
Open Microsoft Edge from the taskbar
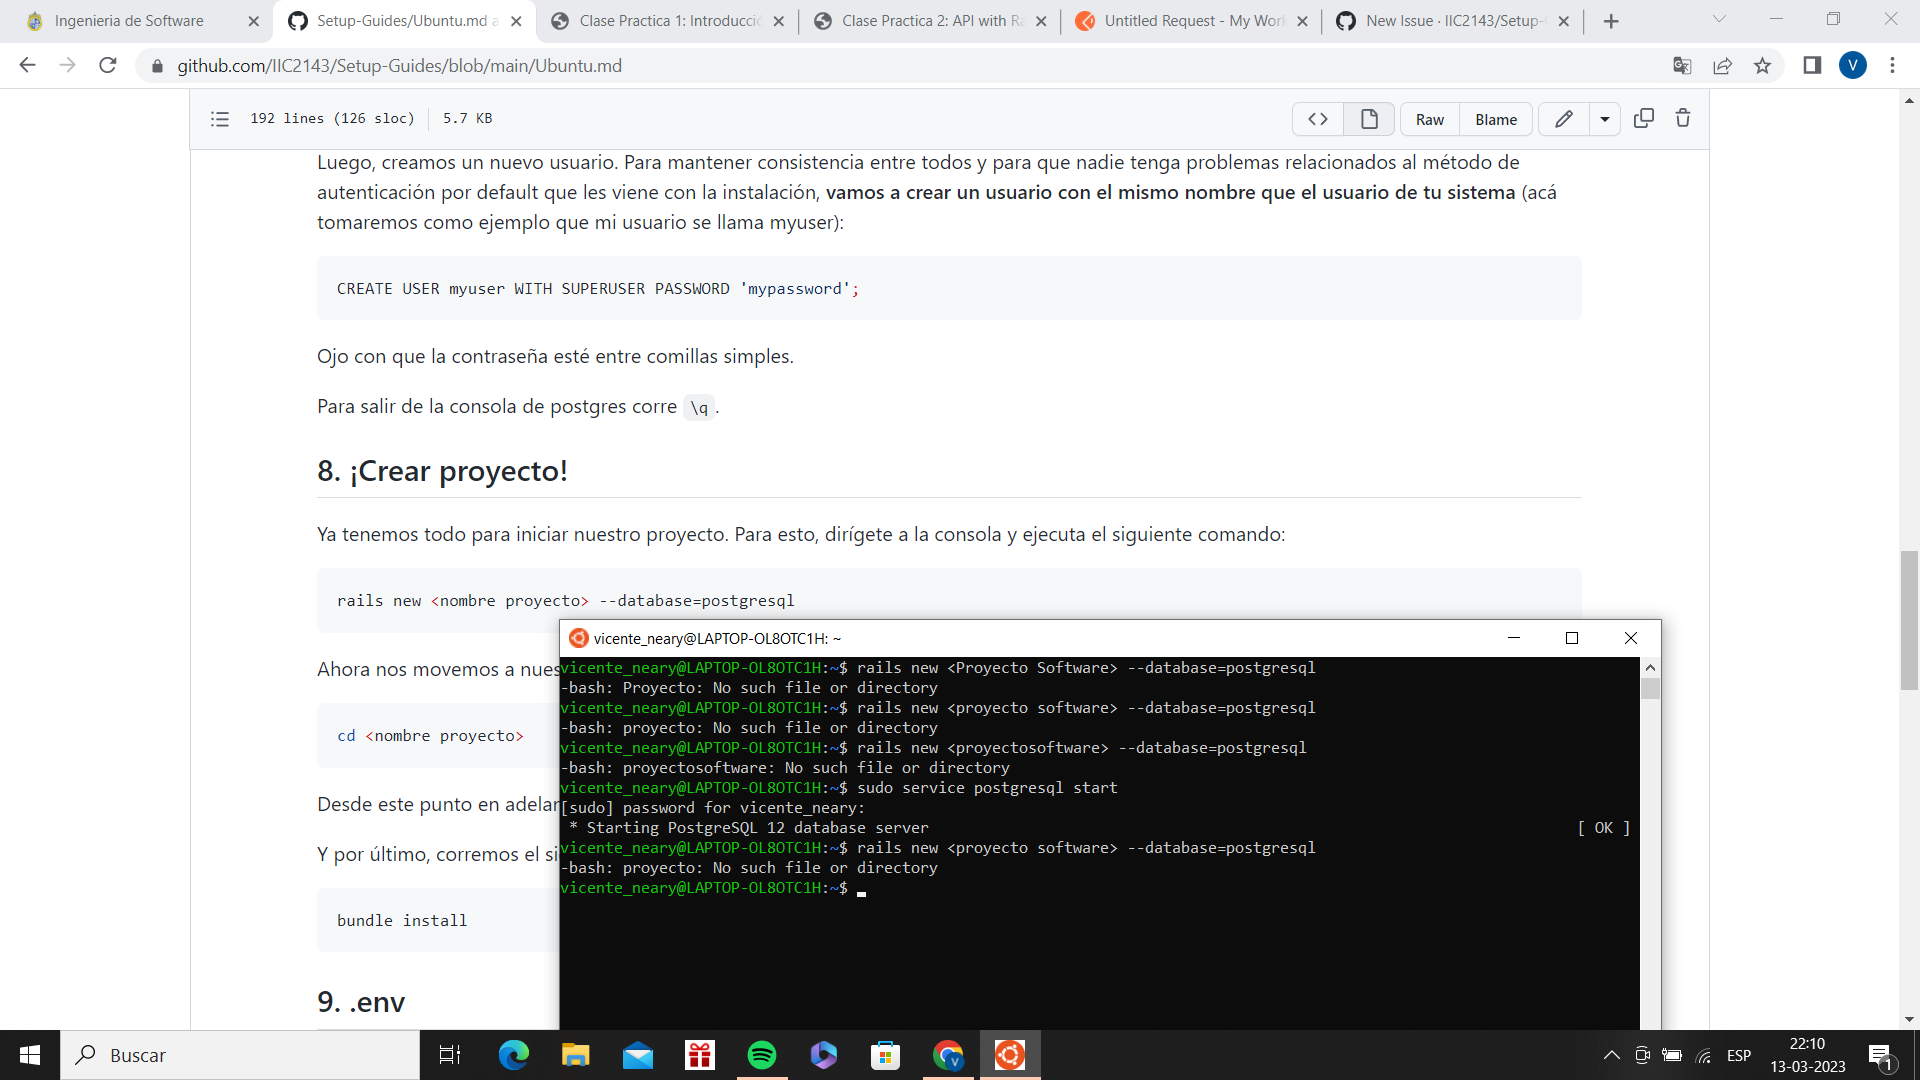[x=513, y=1055]
